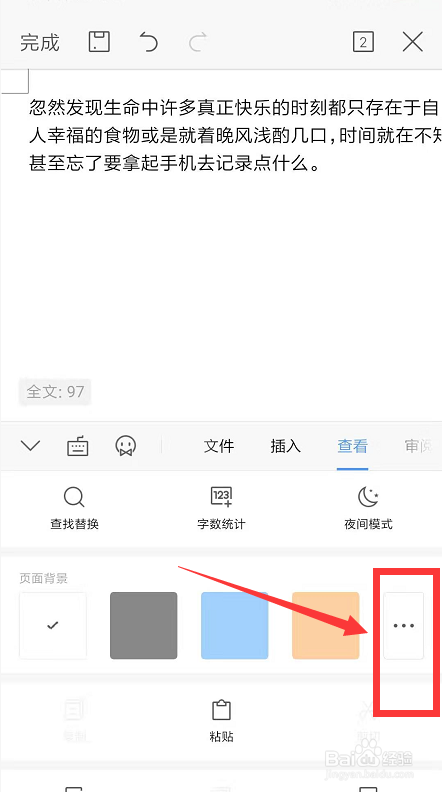Viewport: 442px width, 792px height.
Task: Open Find and Replace (查找替换)
Action: (74, 509)
